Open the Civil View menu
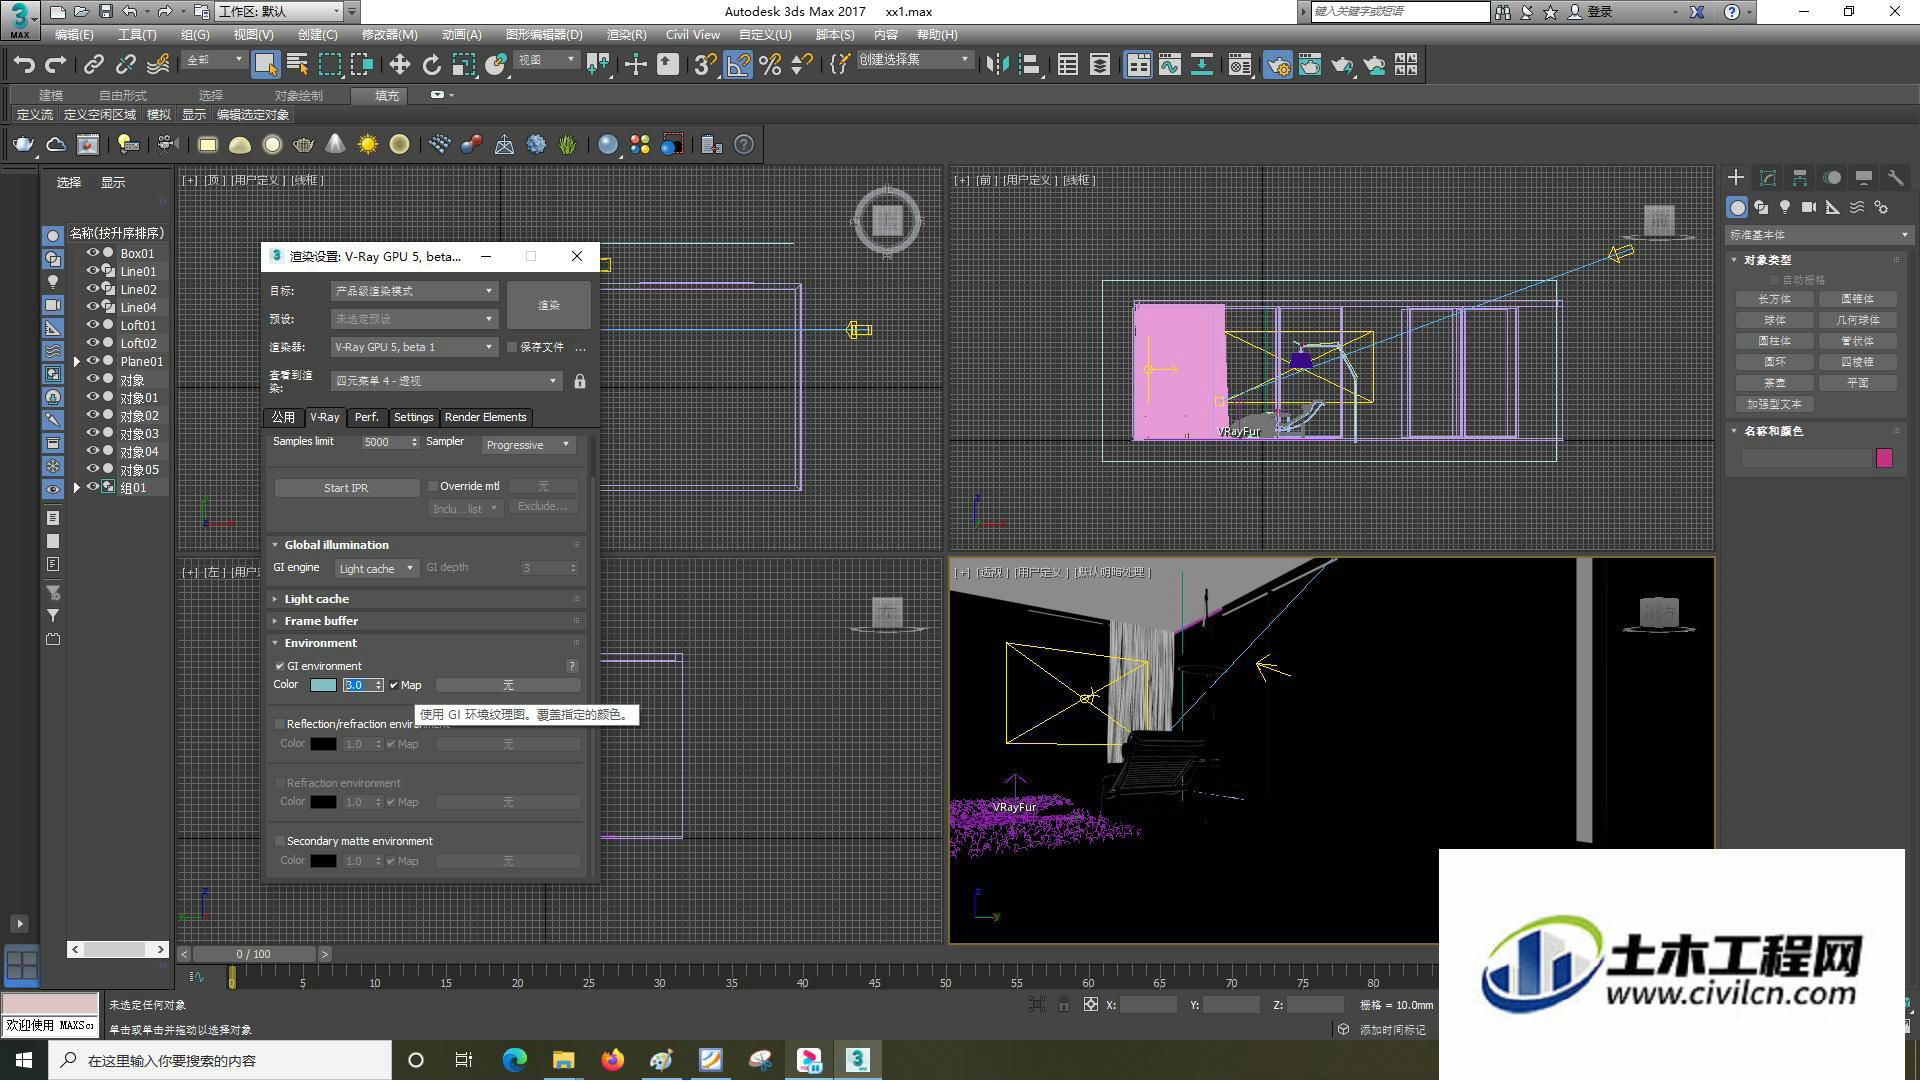1920x1082 pixels. point(692,34)
